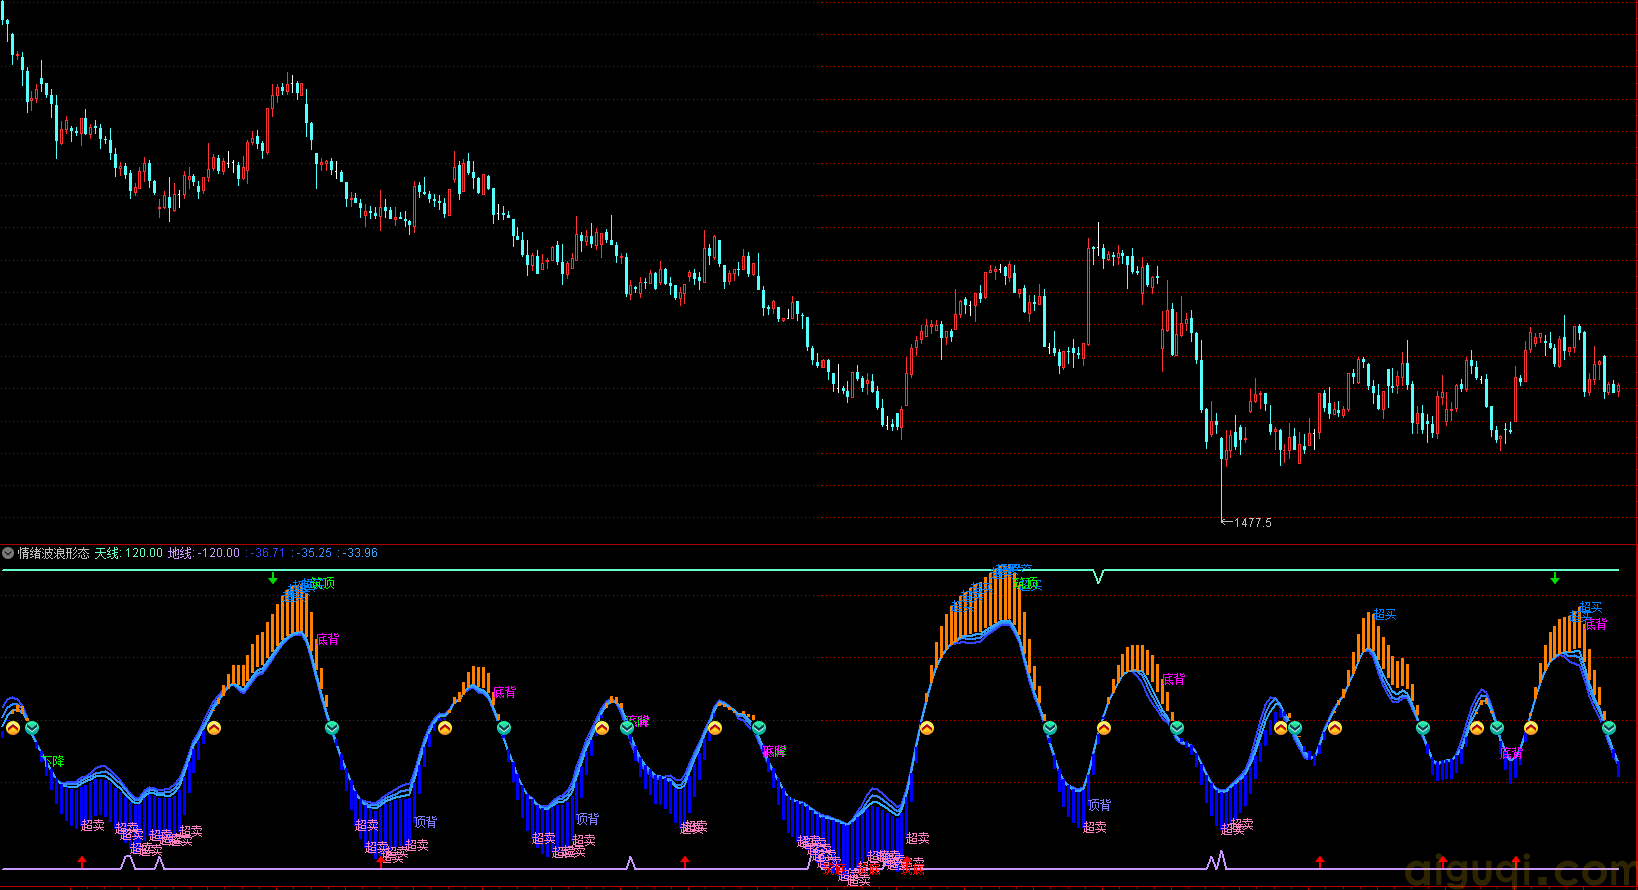
Task: Expand the 情绪波浪形态 indicator dropdown arrow
Action: pyautogui.click(x=8, y=553)
